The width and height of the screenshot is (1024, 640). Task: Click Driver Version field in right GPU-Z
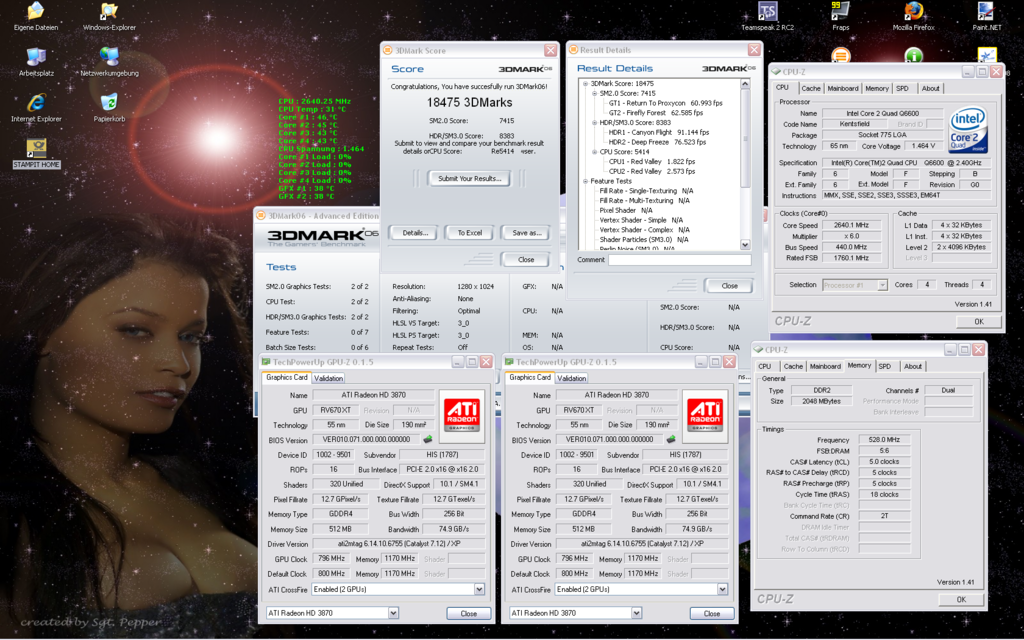(x=642, y=543)
